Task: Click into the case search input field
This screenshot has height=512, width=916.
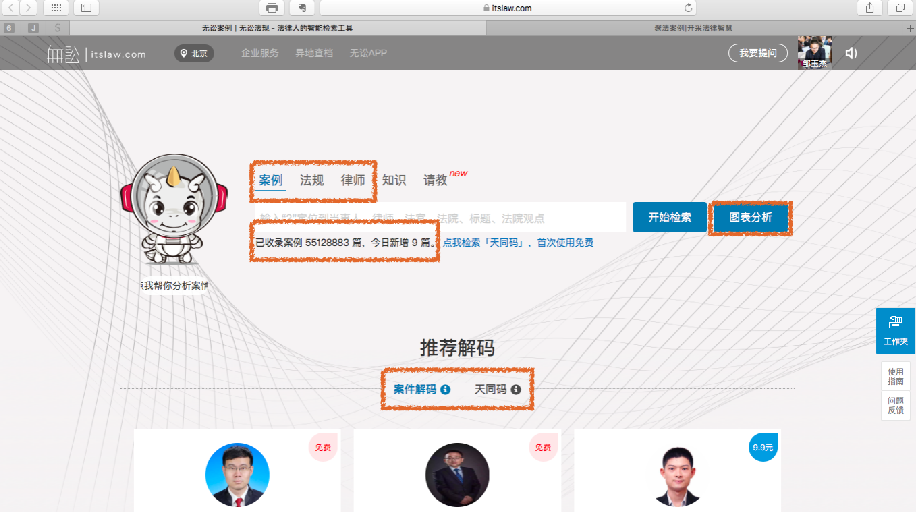Action: tap(440, 217)
